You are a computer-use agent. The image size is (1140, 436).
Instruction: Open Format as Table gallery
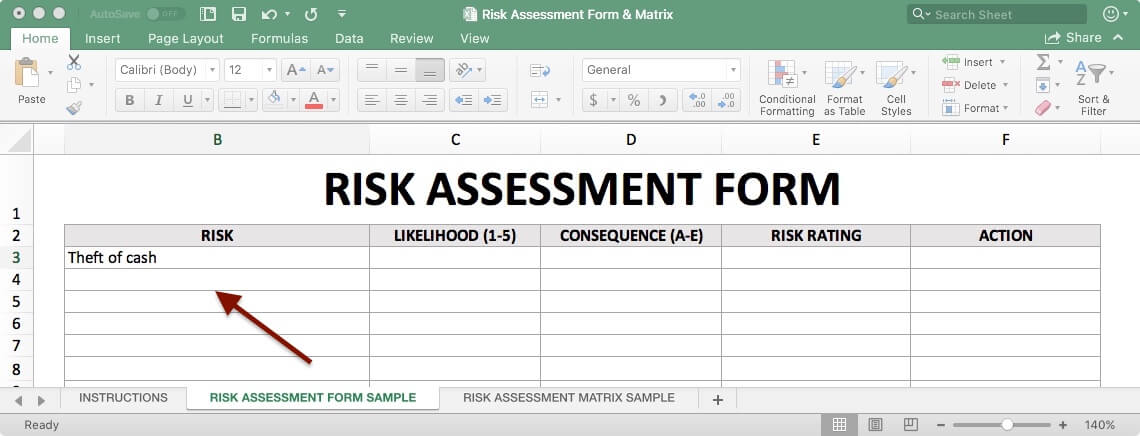[x=843, y=87]
